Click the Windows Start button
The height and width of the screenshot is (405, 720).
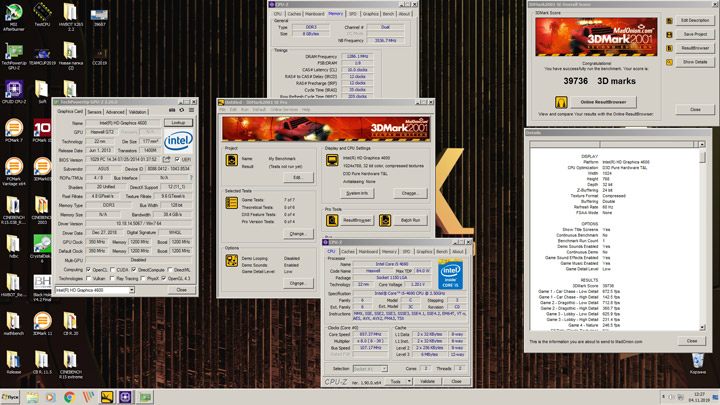click(10, 397)
